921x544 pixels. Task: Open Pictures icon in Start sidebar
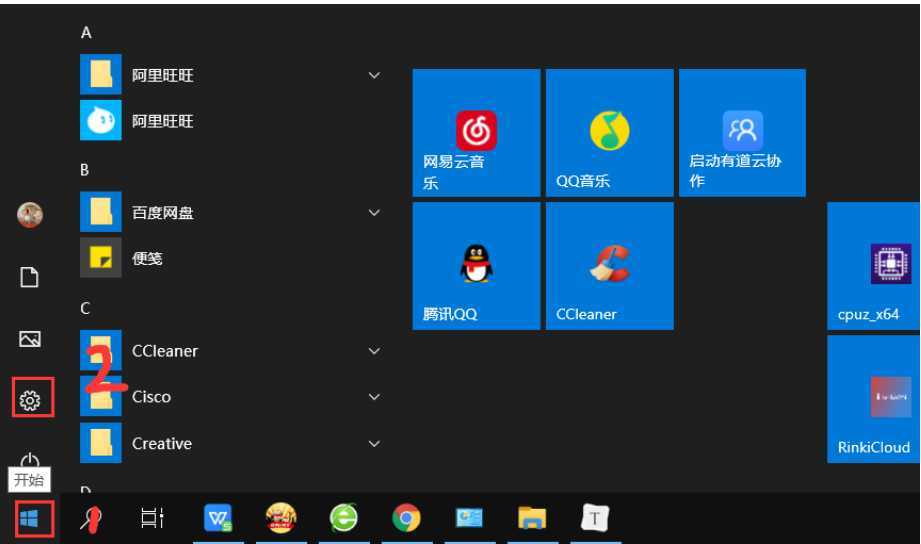point(30,339)
